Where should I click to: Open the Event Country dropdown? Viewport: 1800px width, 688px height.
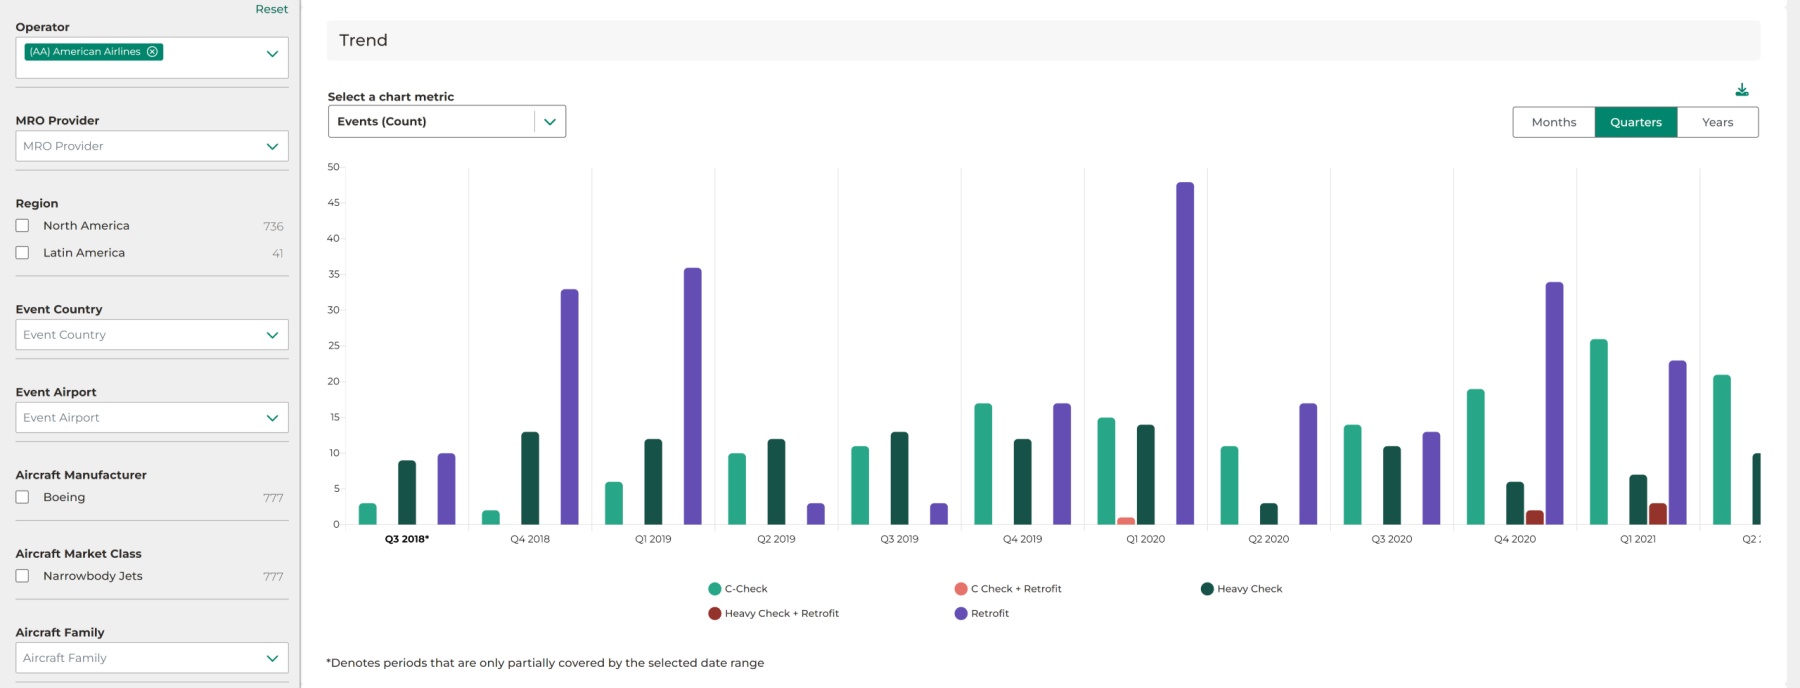click(152, 335)
